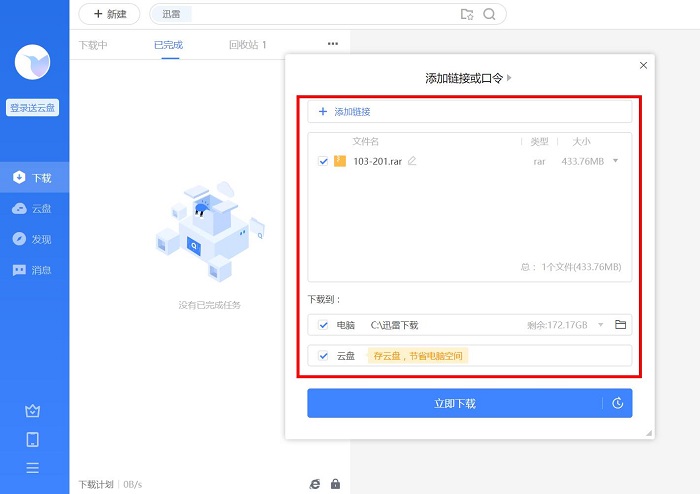
Task: Toggle the 电脑 download location checkbox
Action: point(322,325)
